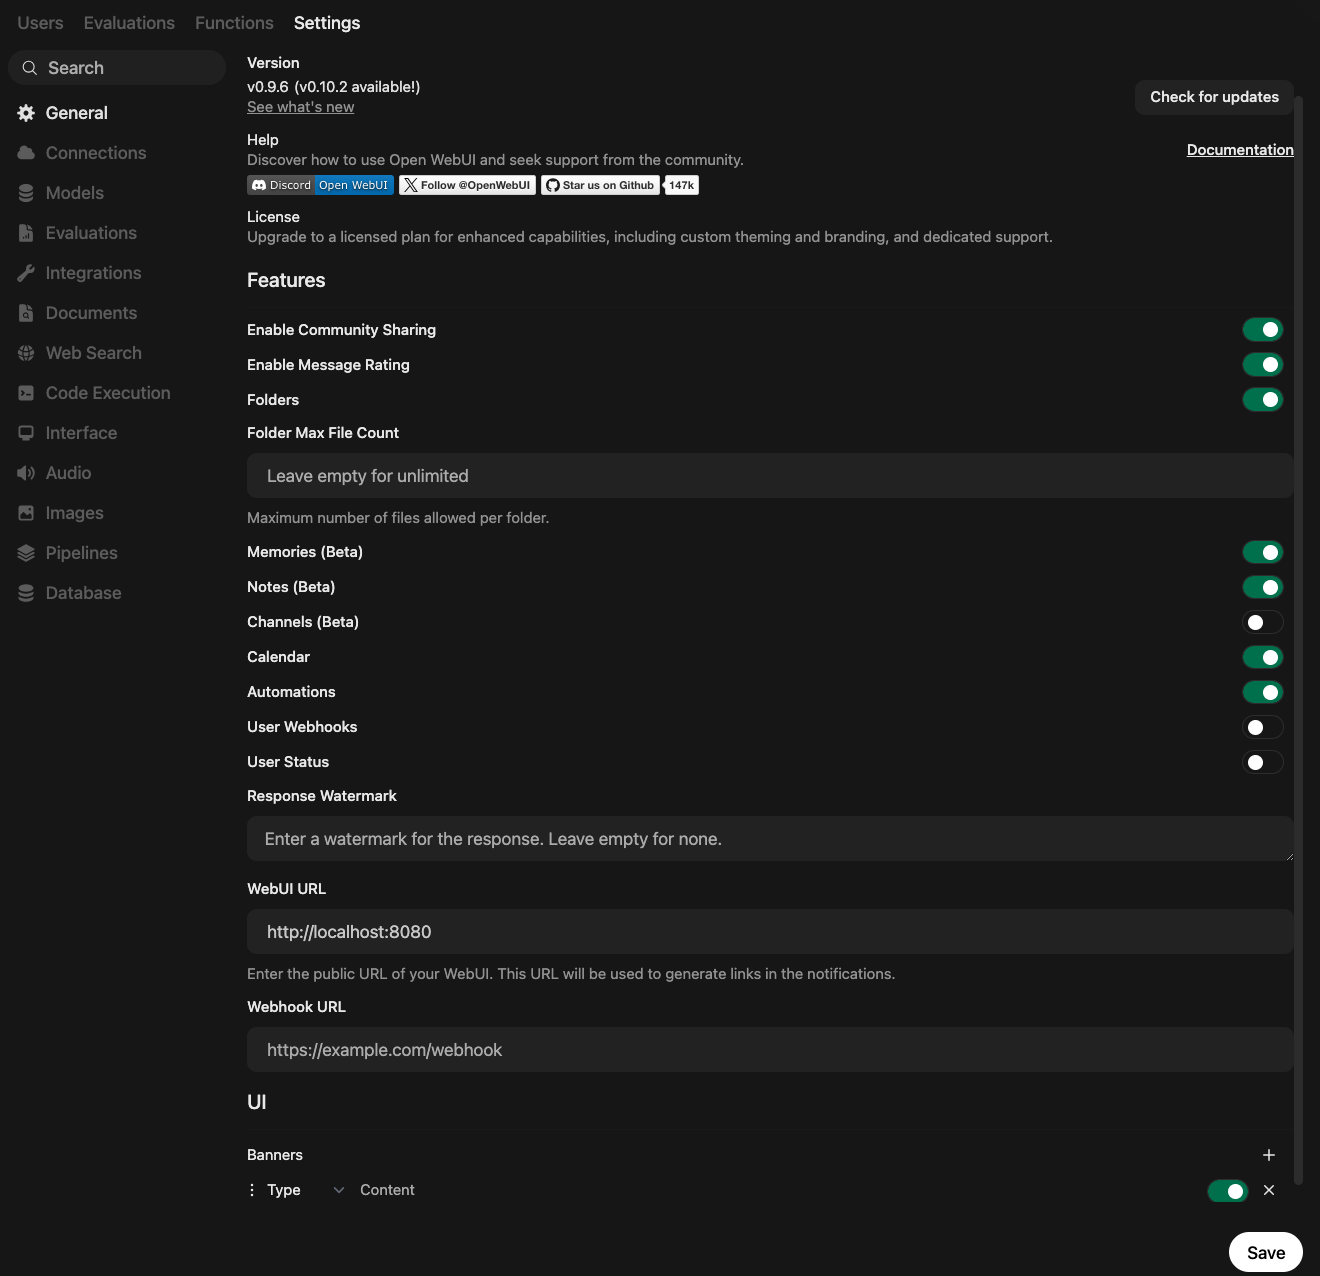The height and width of the screenshot is (1276, 1320).
Task: Click the WebUI URL input field
Action: point(770,932)
